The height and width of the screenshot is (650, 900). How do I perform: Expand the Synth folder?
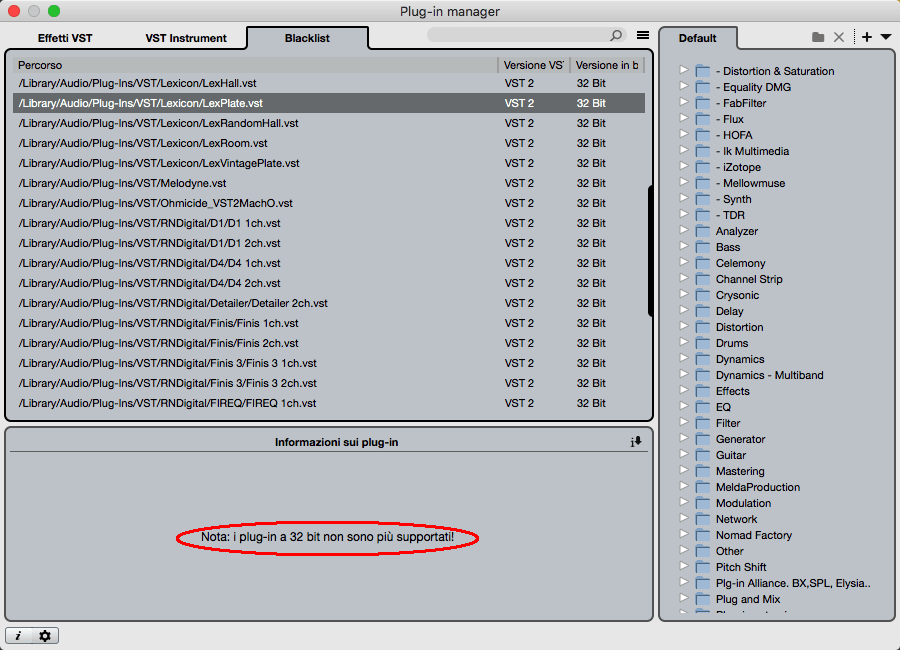pyautogui.click(x=683, y=198)
